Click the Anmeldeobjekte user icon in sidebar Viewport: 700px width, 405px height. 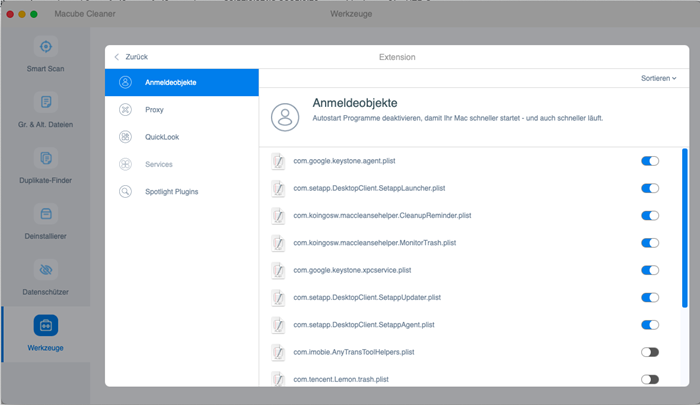coord(125,82)
